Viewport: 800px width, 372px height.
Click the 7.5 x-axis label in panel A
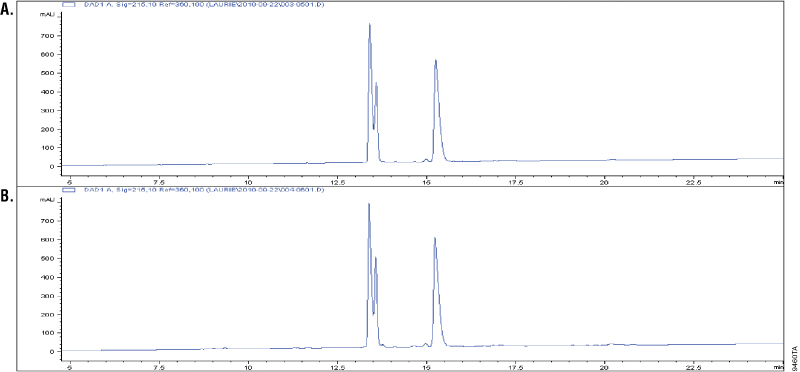pyautogui.click(x=159, y=181)
